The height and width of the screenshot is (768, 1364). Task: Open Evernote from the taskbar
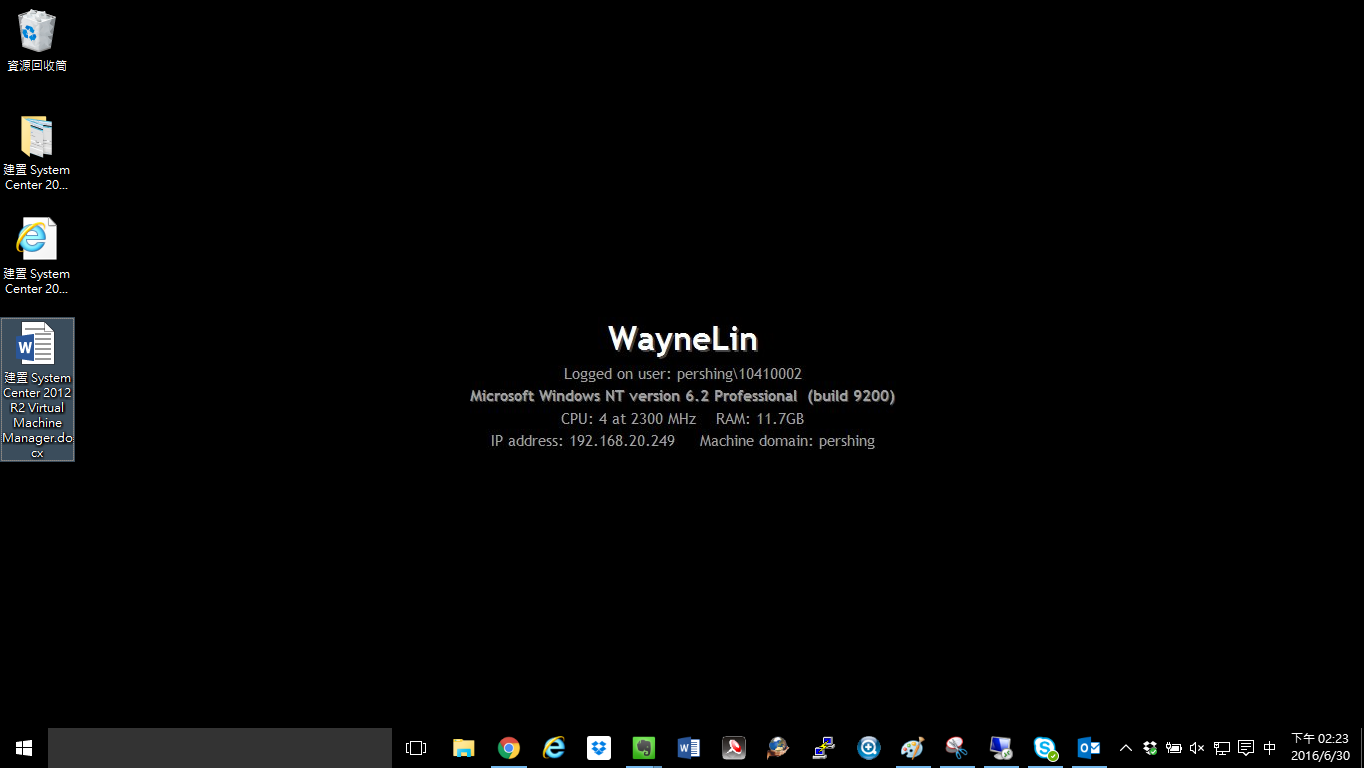coord(644,748)
